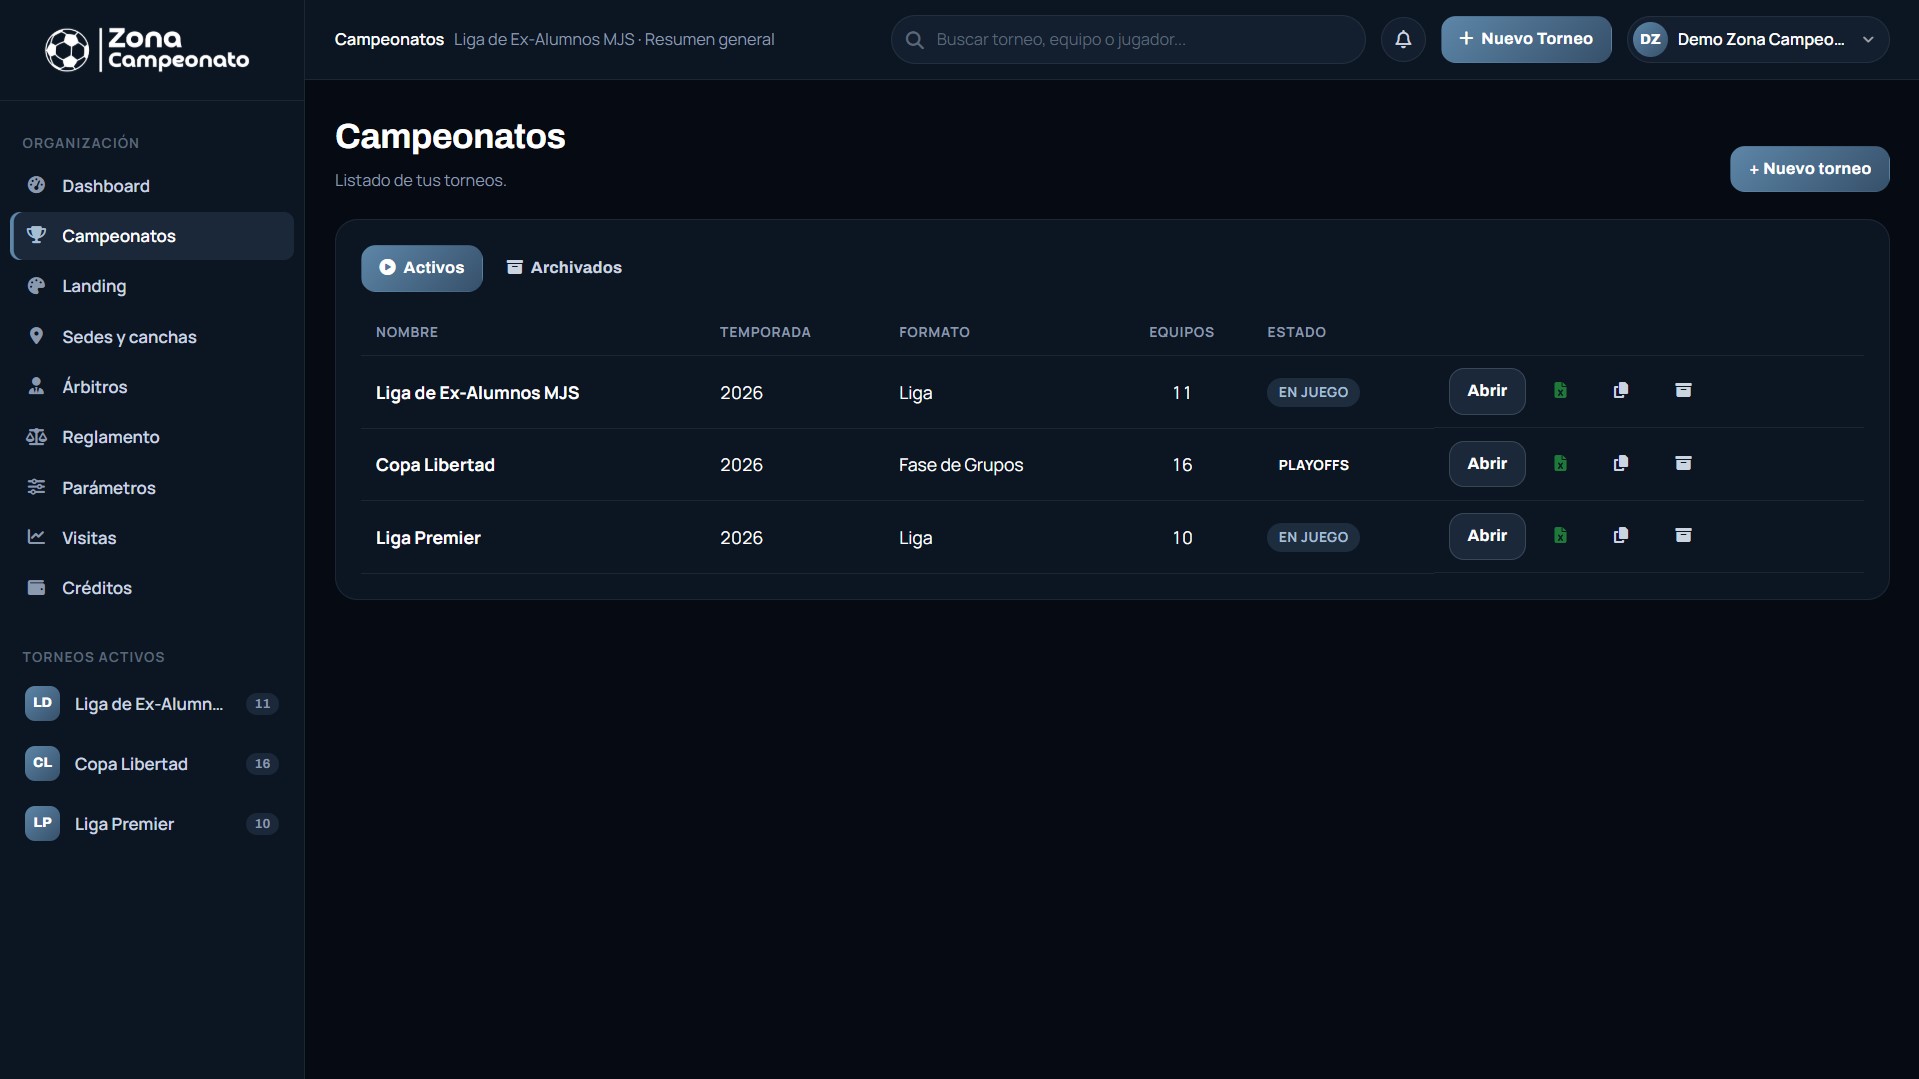Click the Visitas chart icon
This screenshot has height=1079, width=1919.
click(37, 537)
